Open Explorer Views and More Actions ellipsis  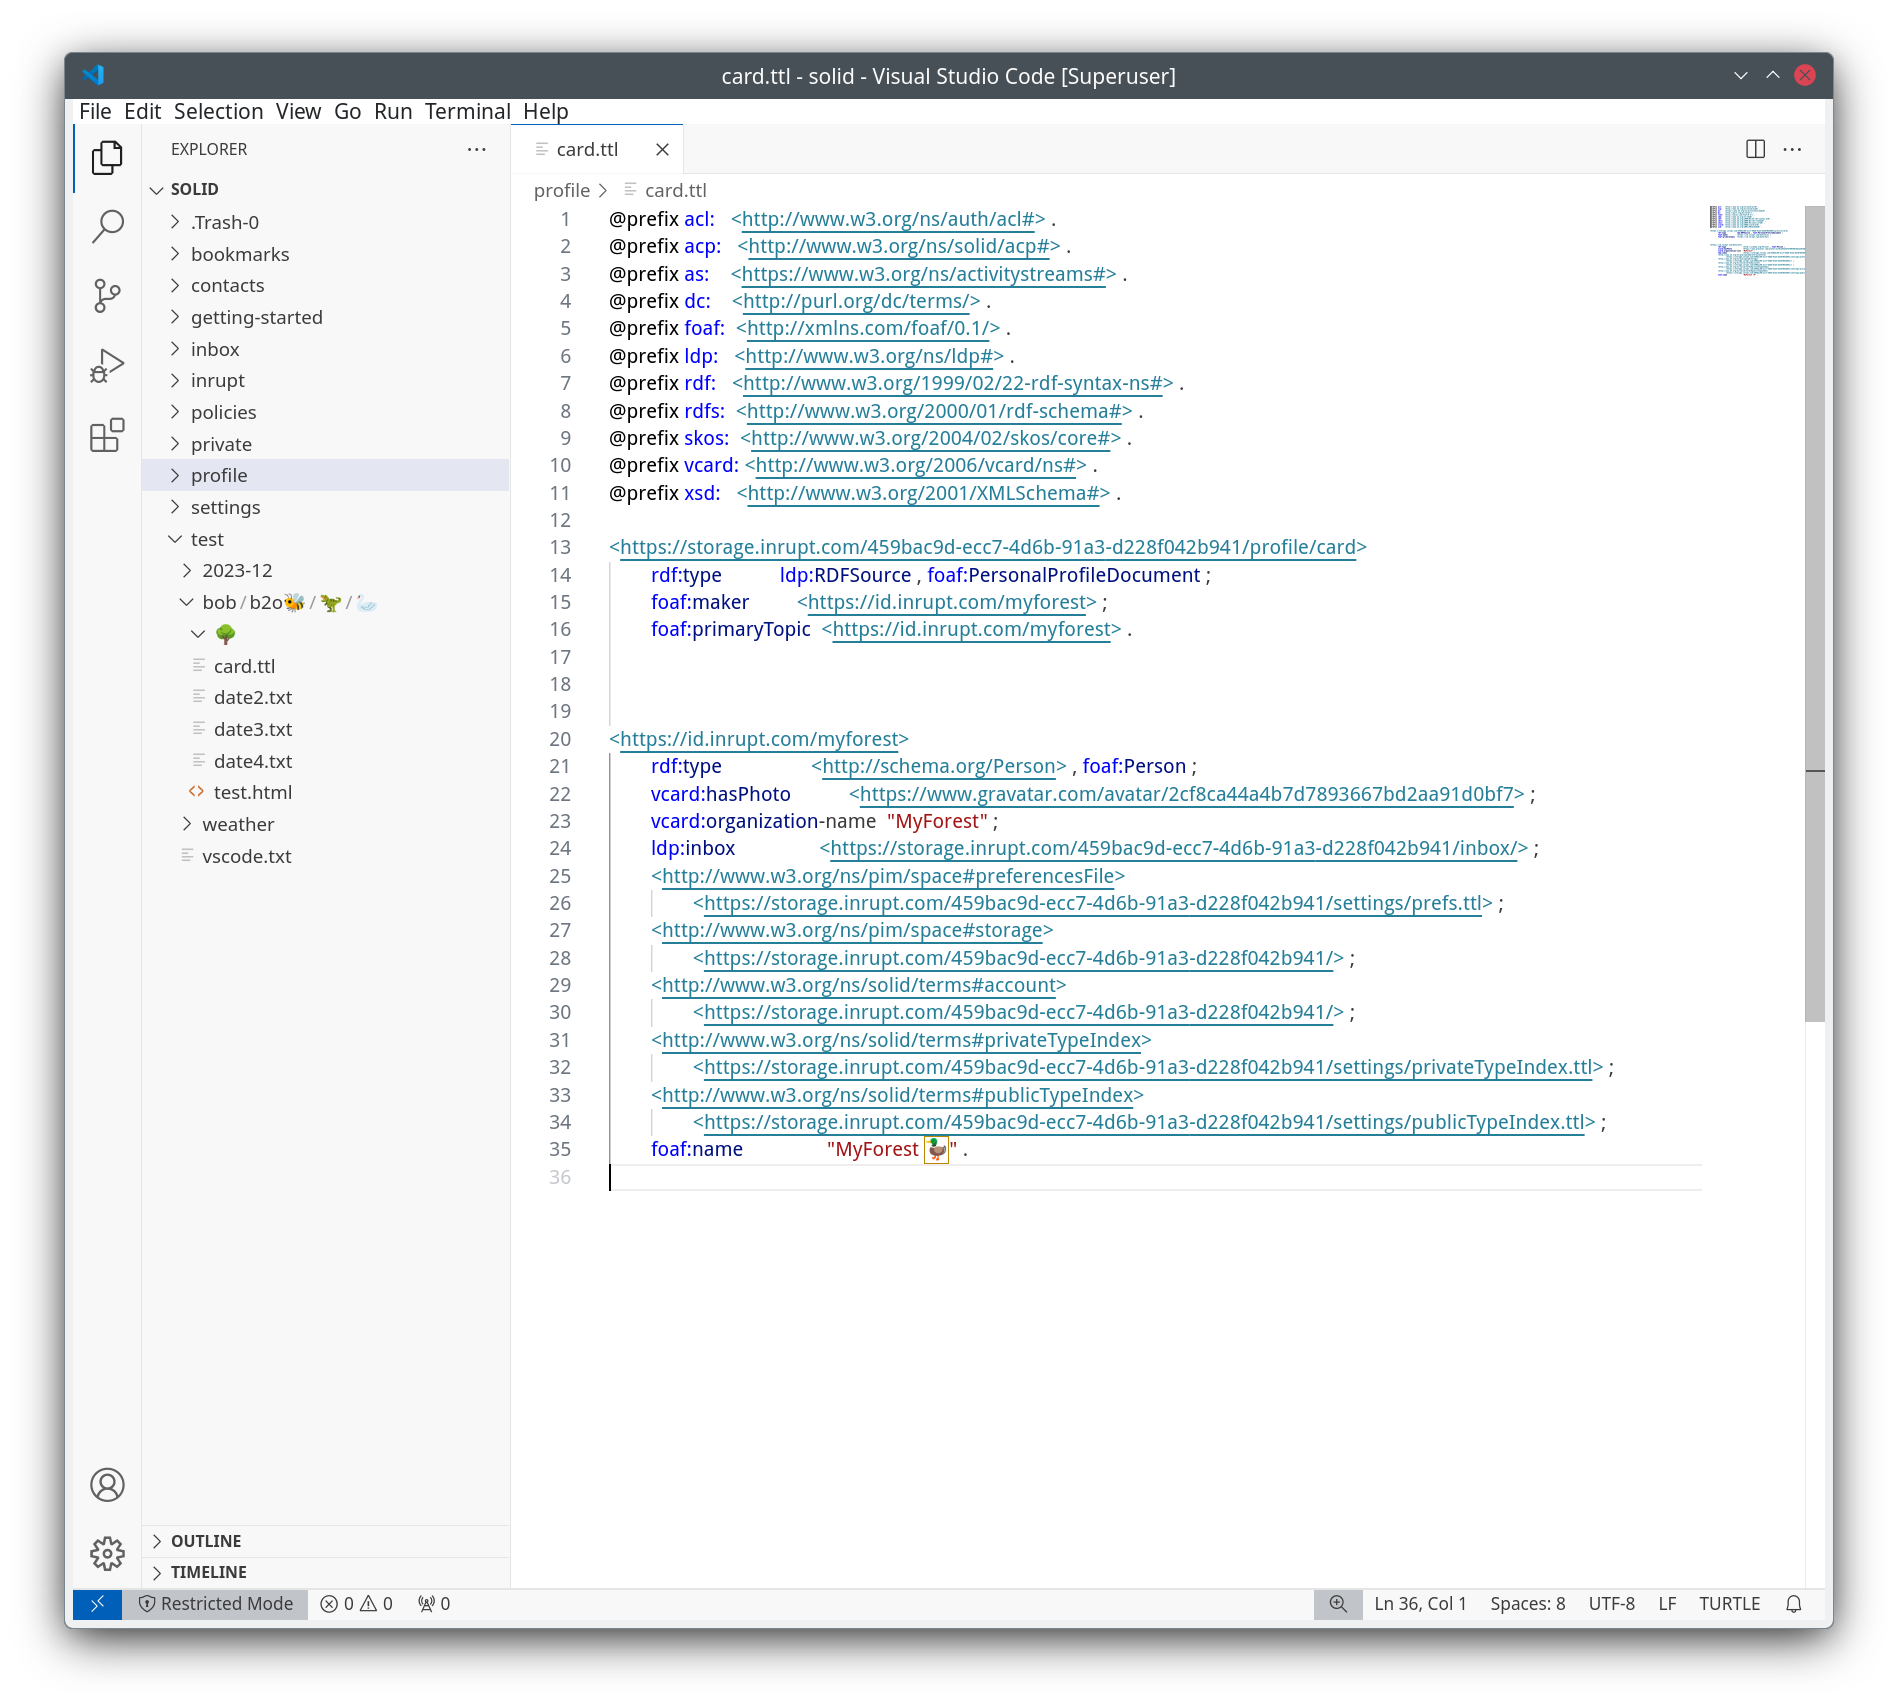coord(477,149)
